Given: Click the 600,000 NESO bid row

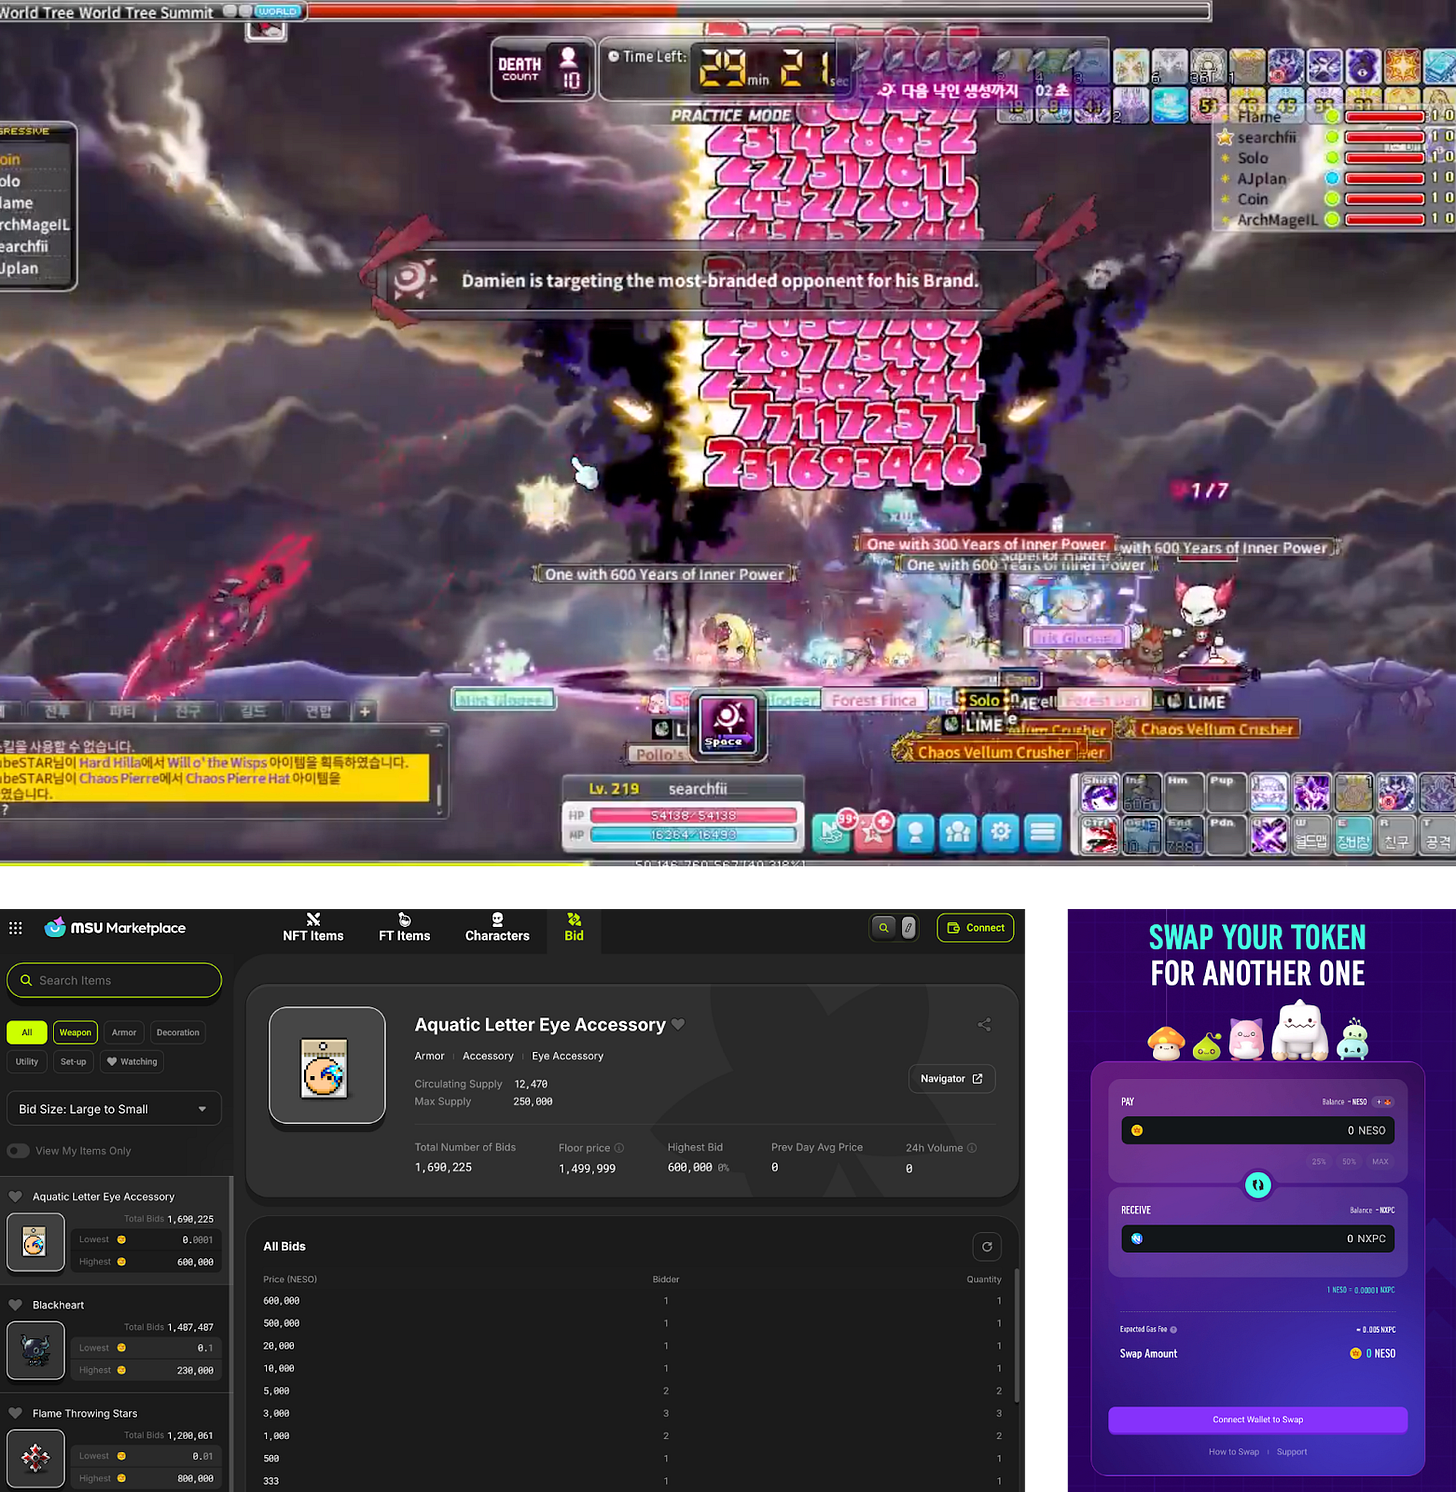Looking at the screenshot, I should pos(632,1301).
